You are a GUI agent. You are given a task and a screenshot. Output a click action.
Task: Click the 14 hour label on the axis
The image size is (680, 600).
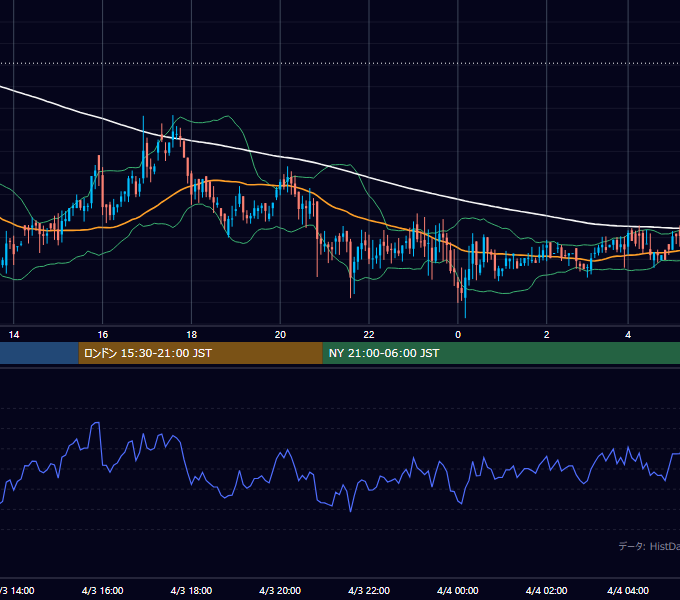click(14, 335)
